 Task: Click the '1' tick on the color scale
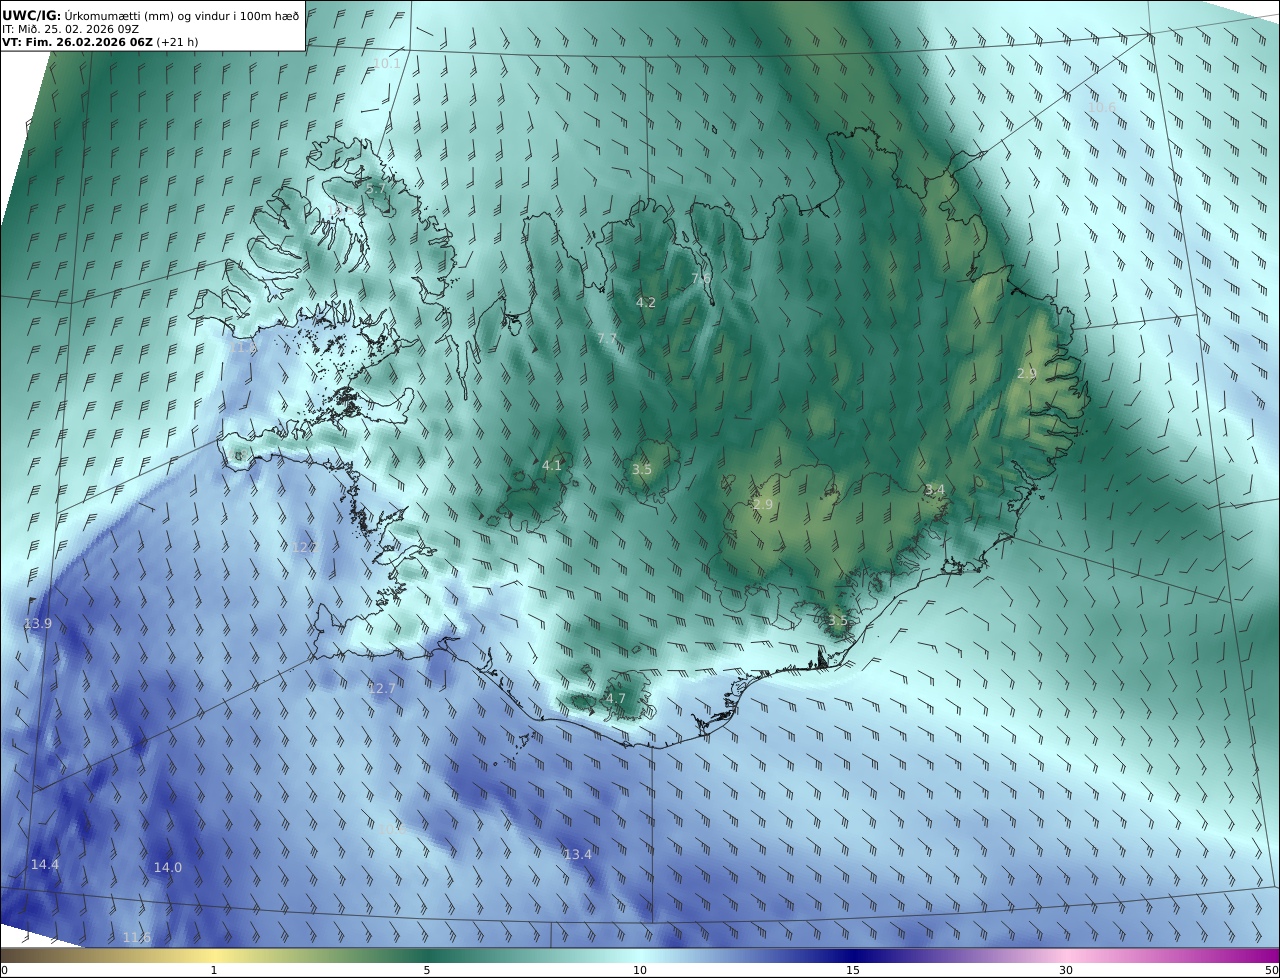click(214, 971)
